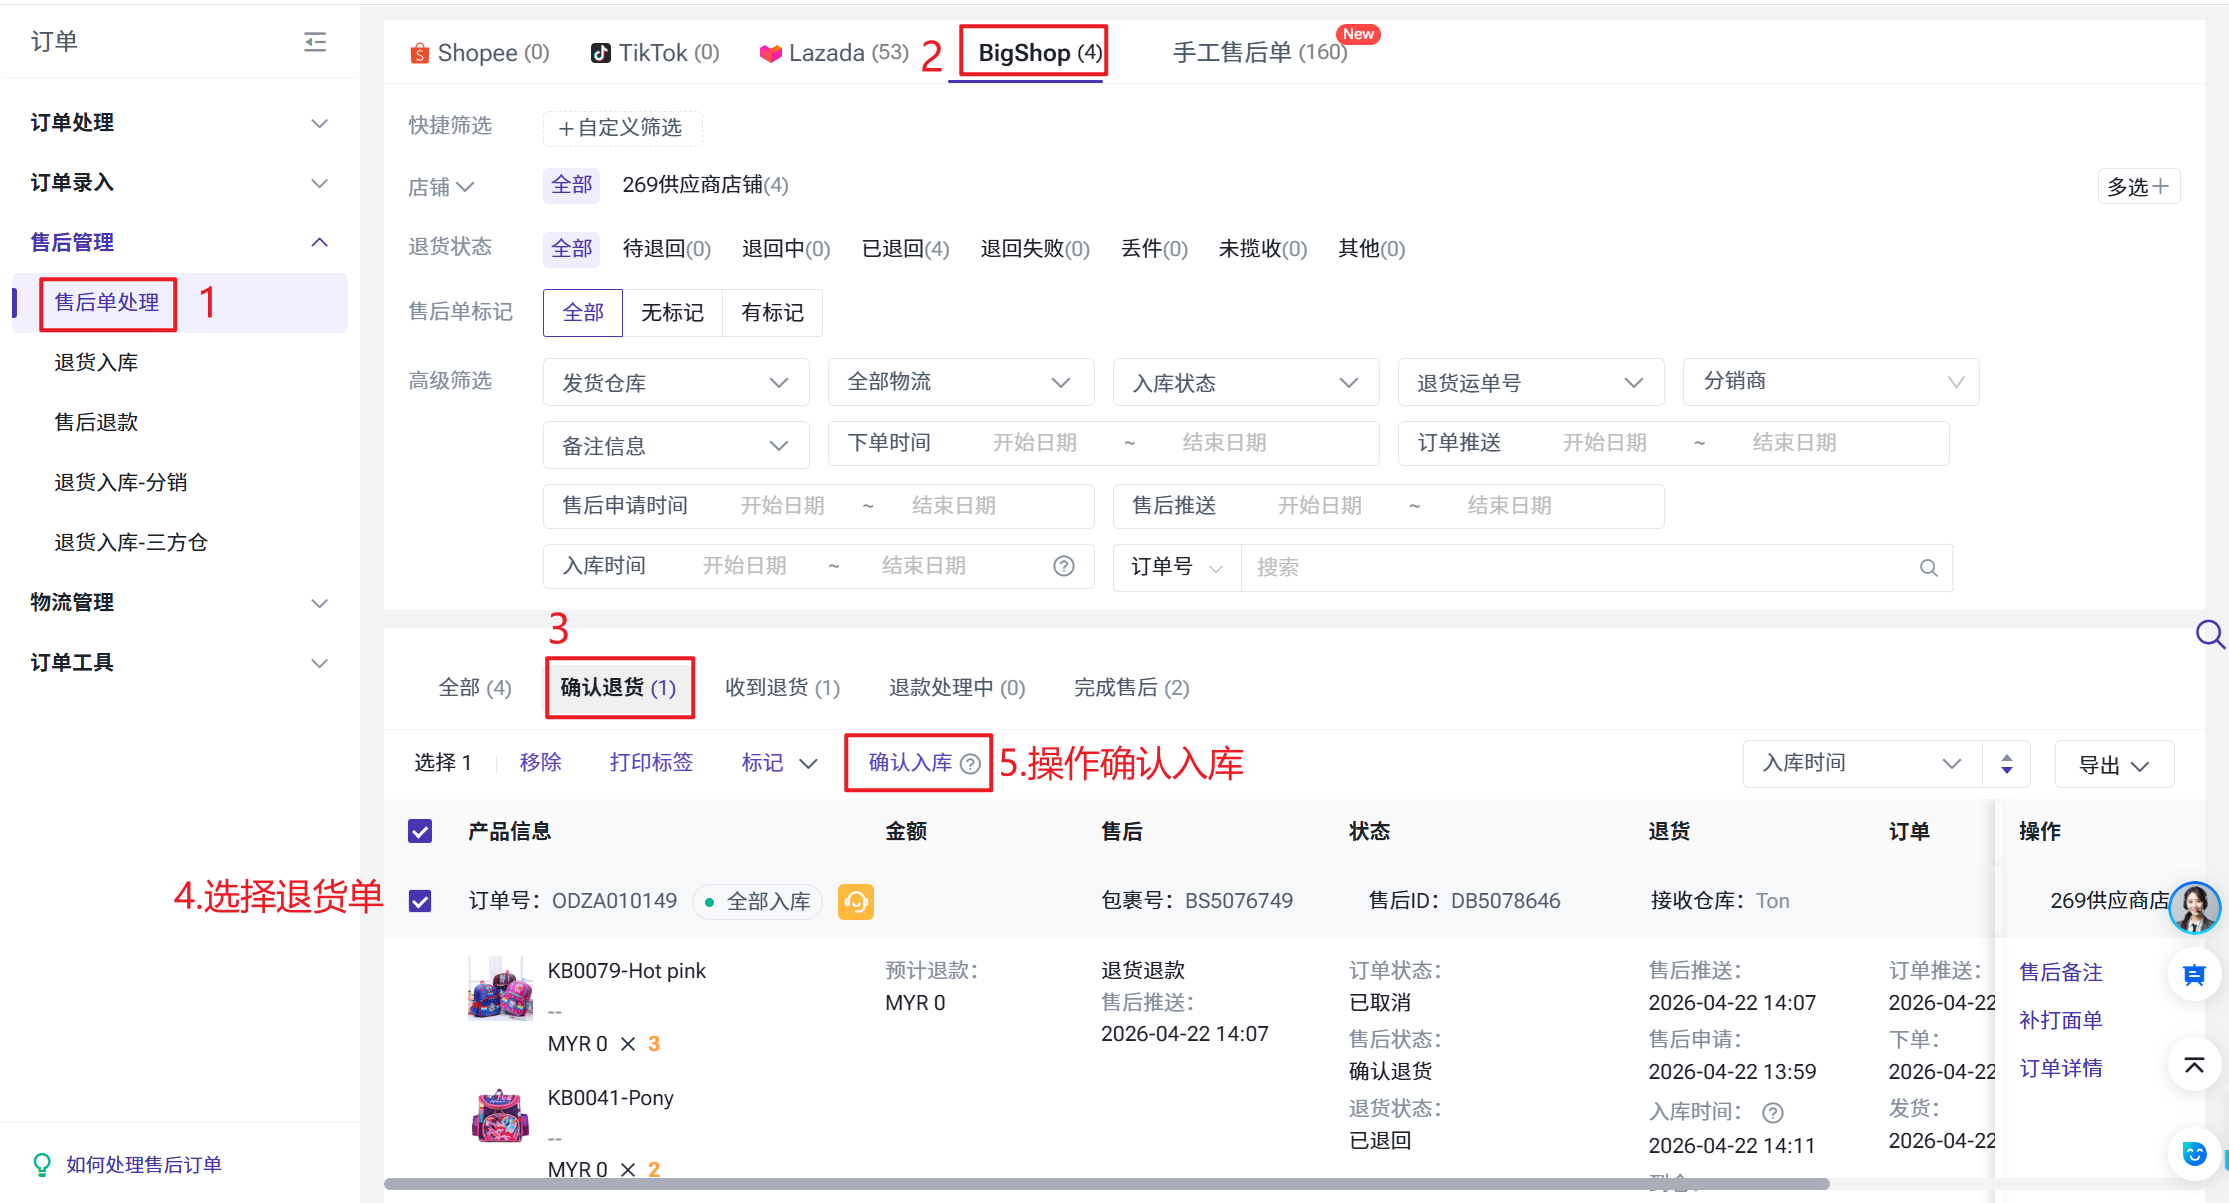Open the 收到退货 status tab

[x=782, y=688]
